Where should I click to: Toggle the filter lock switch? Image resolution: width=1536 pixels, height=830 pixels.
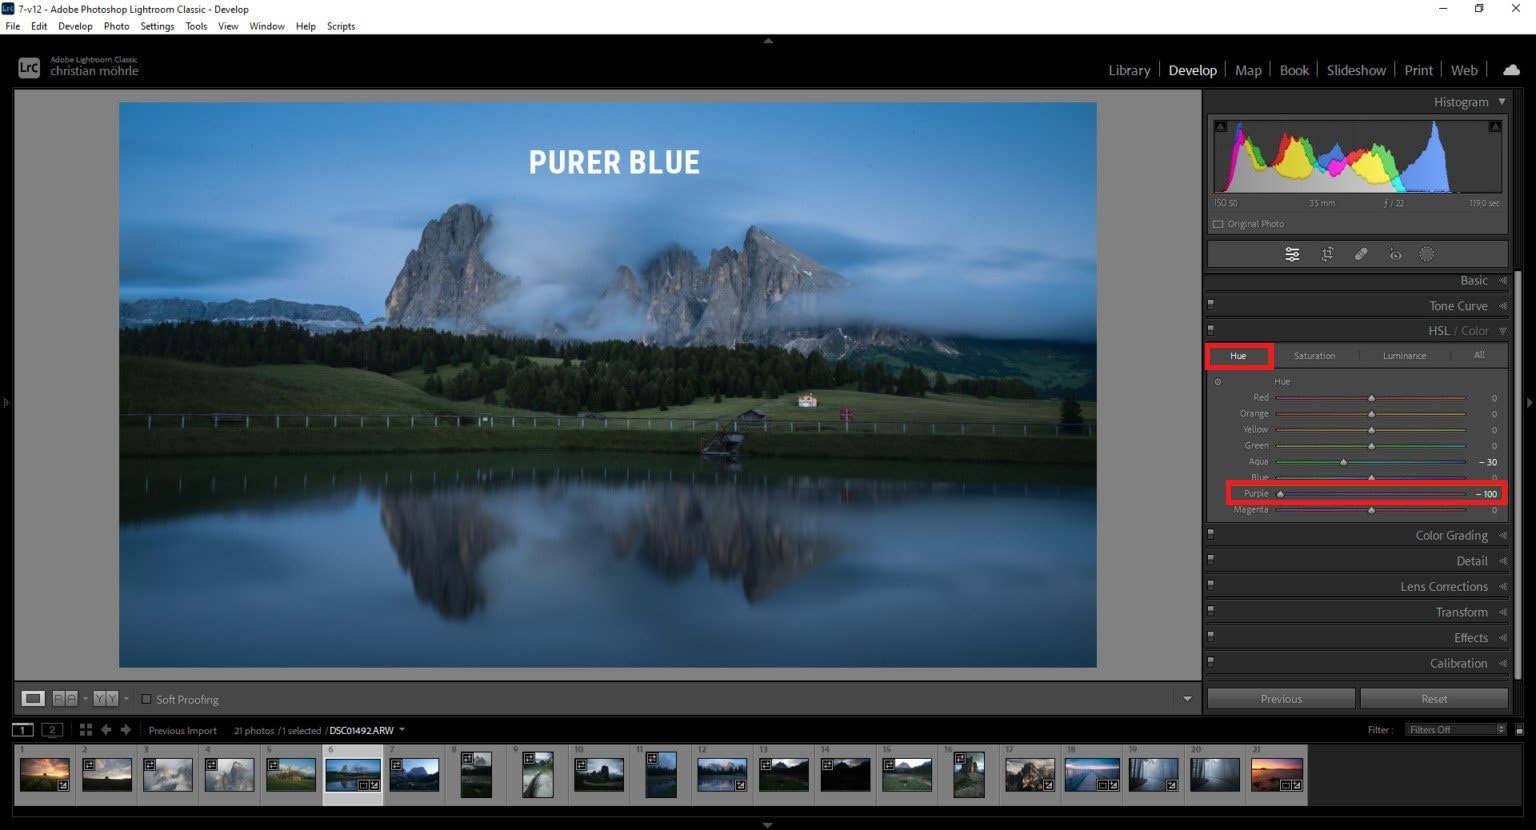tap(1519, 730)
